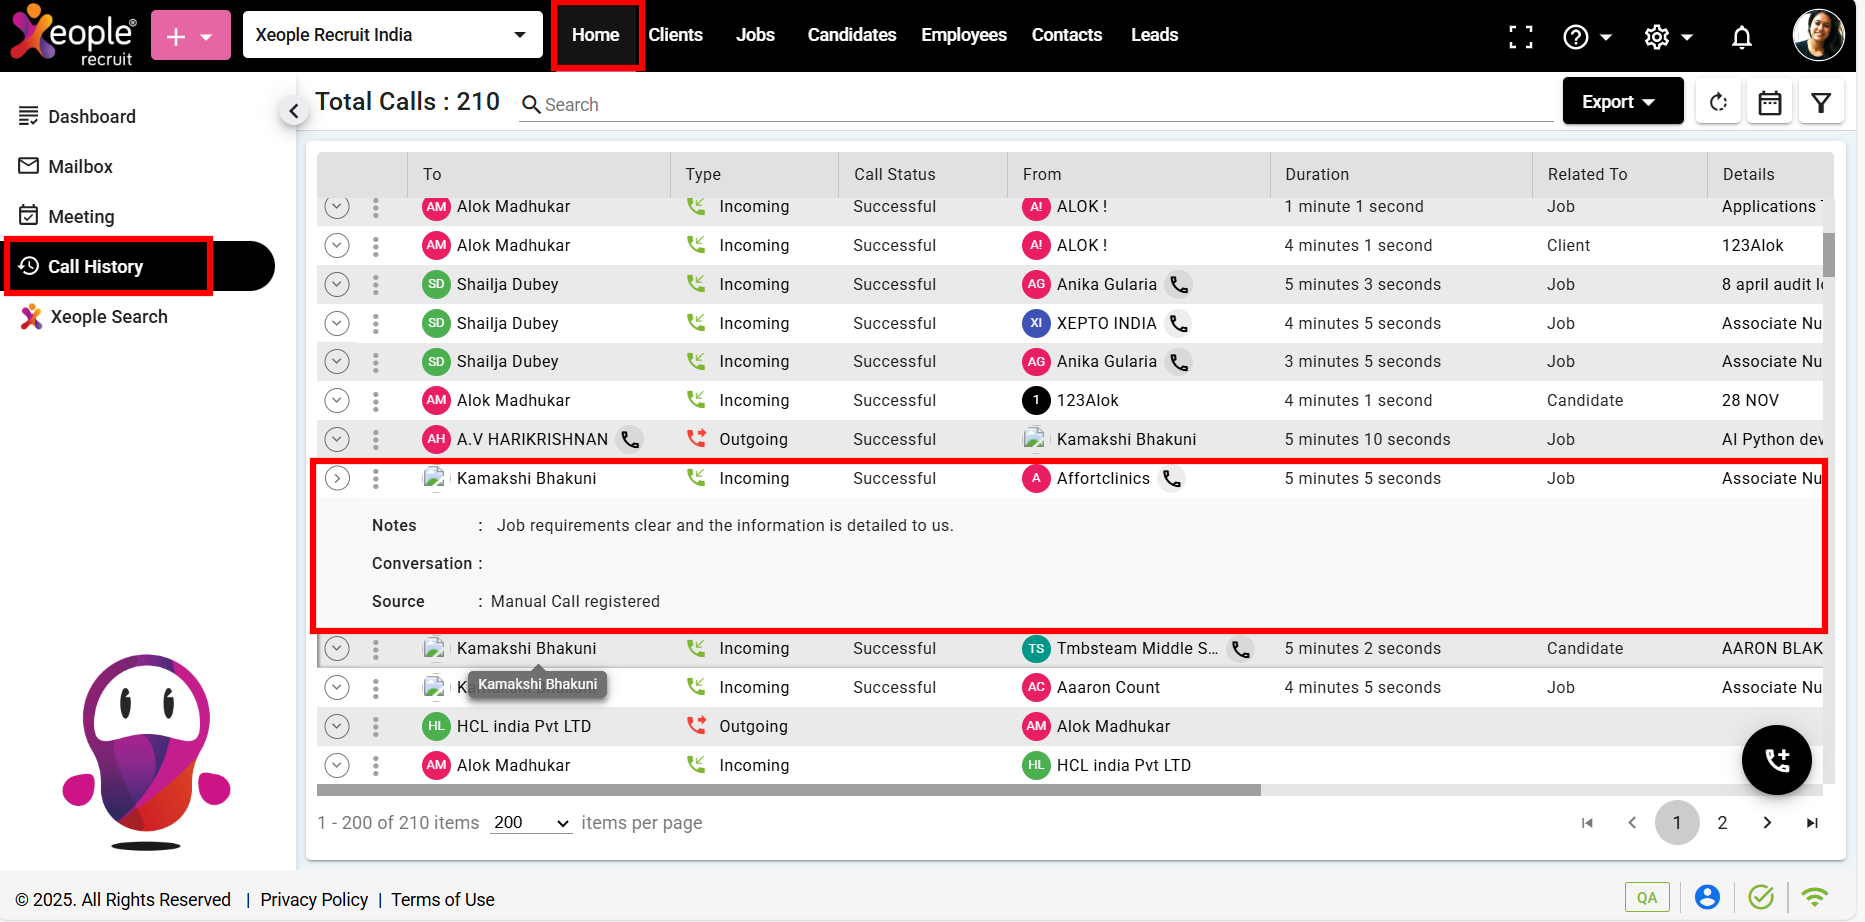Open three-dot menu for XEPTO INDIA row

pyautogui.click(x=376, y=324)
